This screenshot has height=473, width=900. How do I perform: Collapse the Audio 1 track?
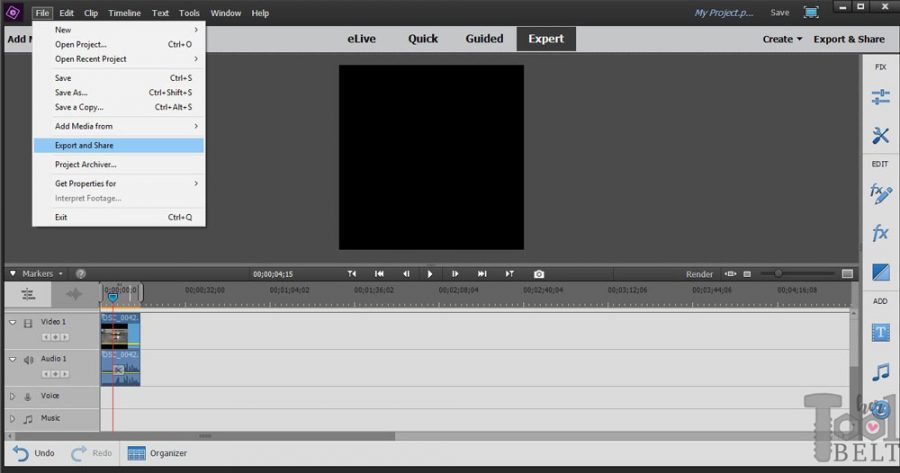pos(13,359)
